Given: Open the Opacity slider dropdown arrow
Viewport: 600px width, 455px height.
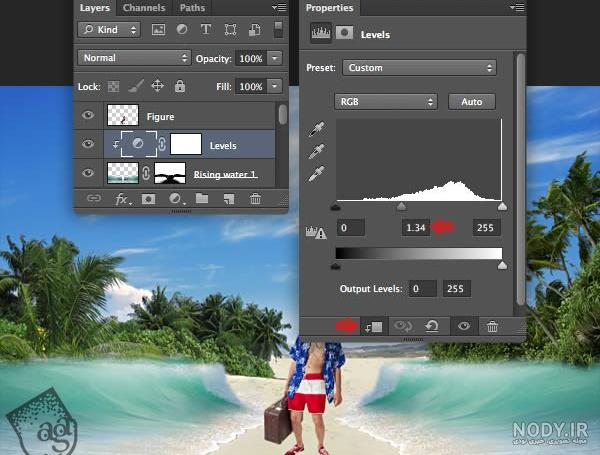Looking at the screenshot, I should (275, 58).
